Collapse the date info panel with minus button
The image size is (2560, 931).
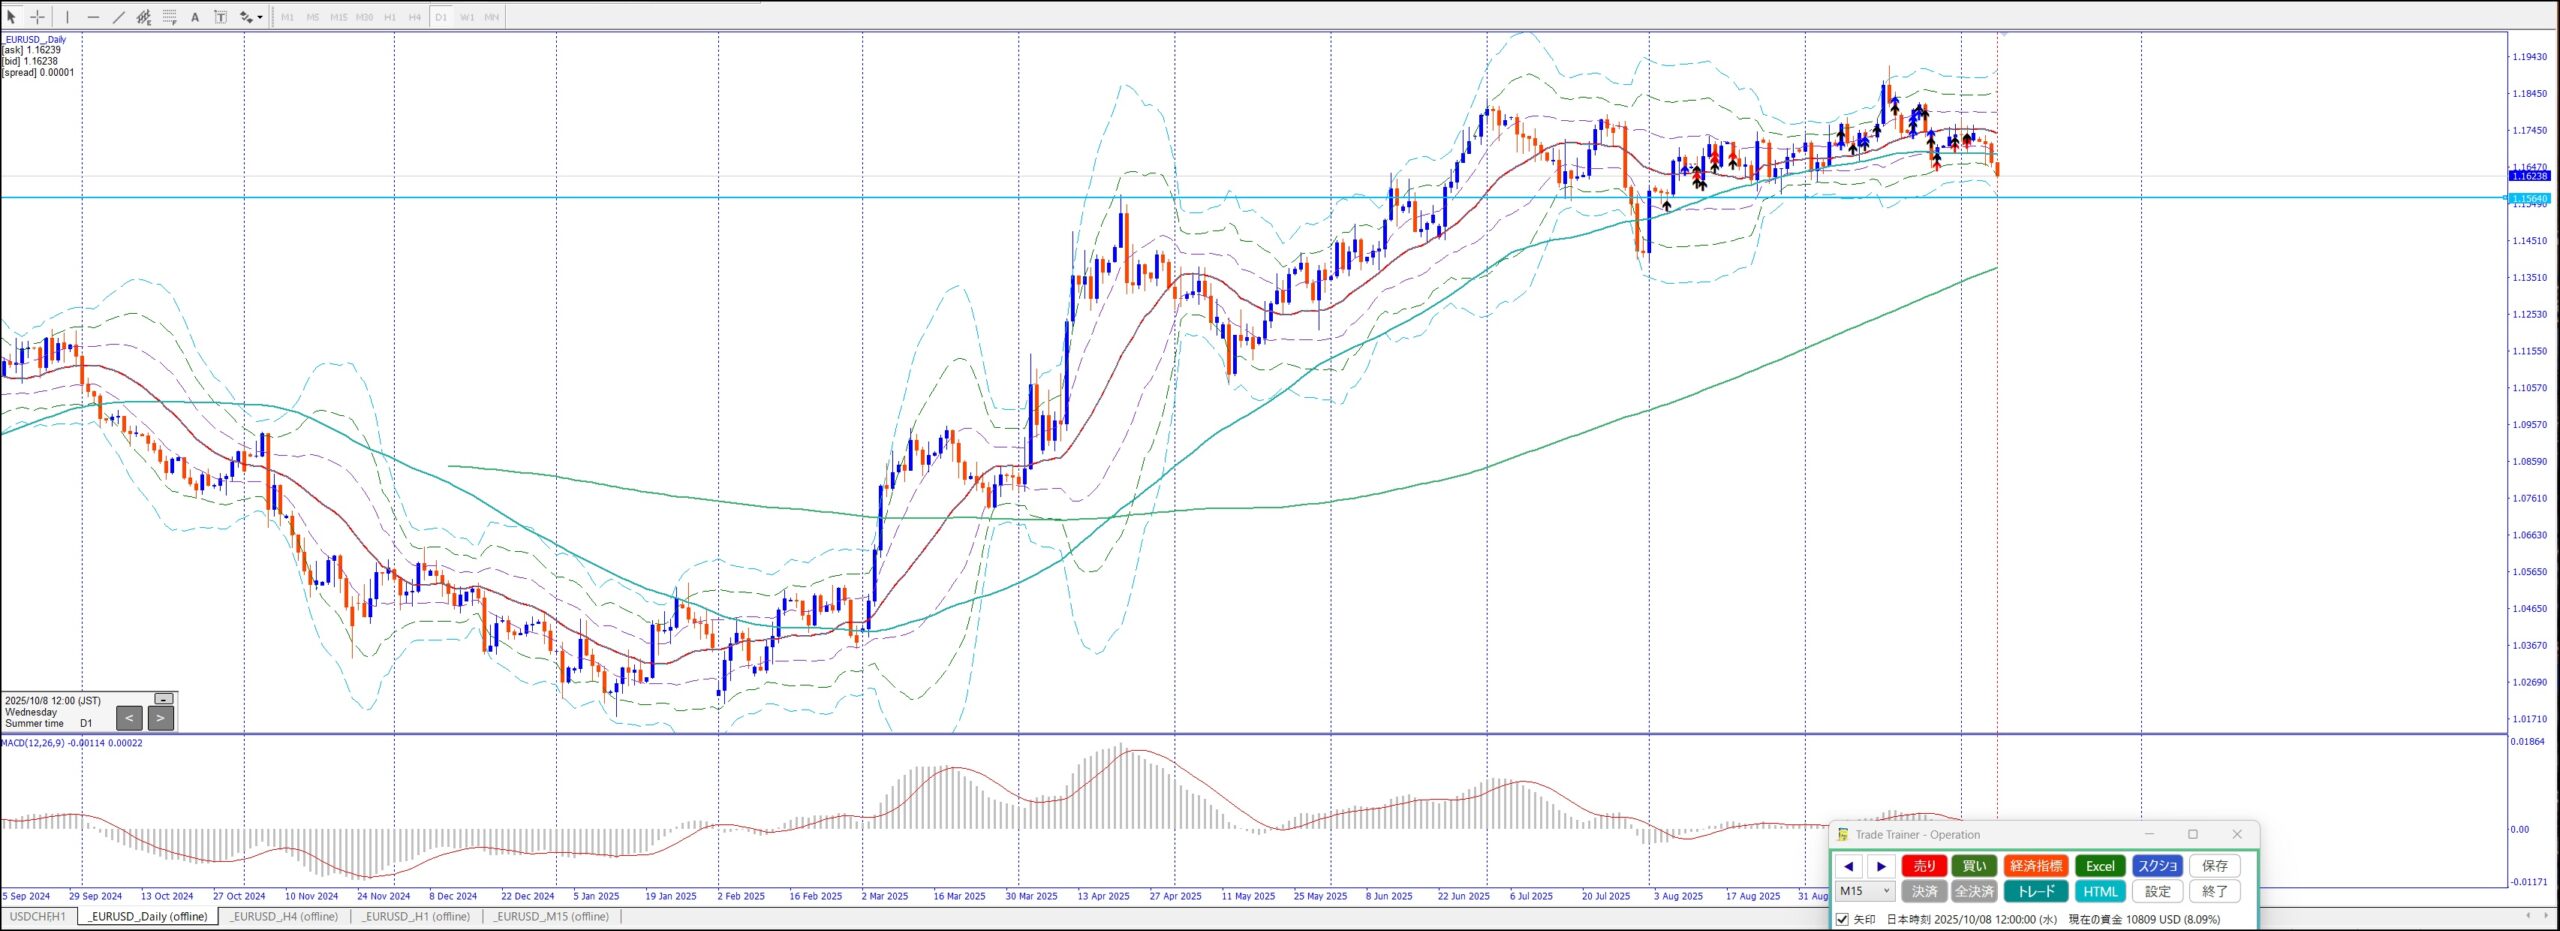[164, 699]
